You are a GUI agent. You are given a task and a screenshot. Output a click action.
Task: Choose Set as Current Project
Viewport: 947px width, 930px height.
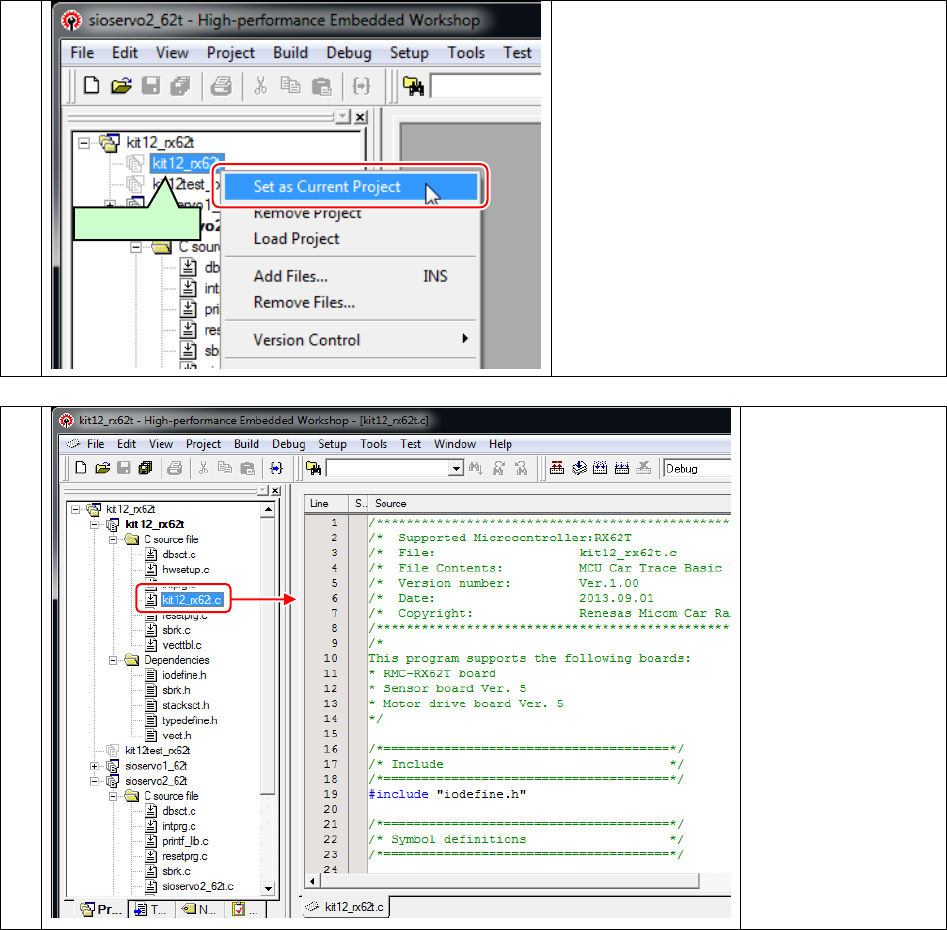pyautogui.click(x=351, y=187)
